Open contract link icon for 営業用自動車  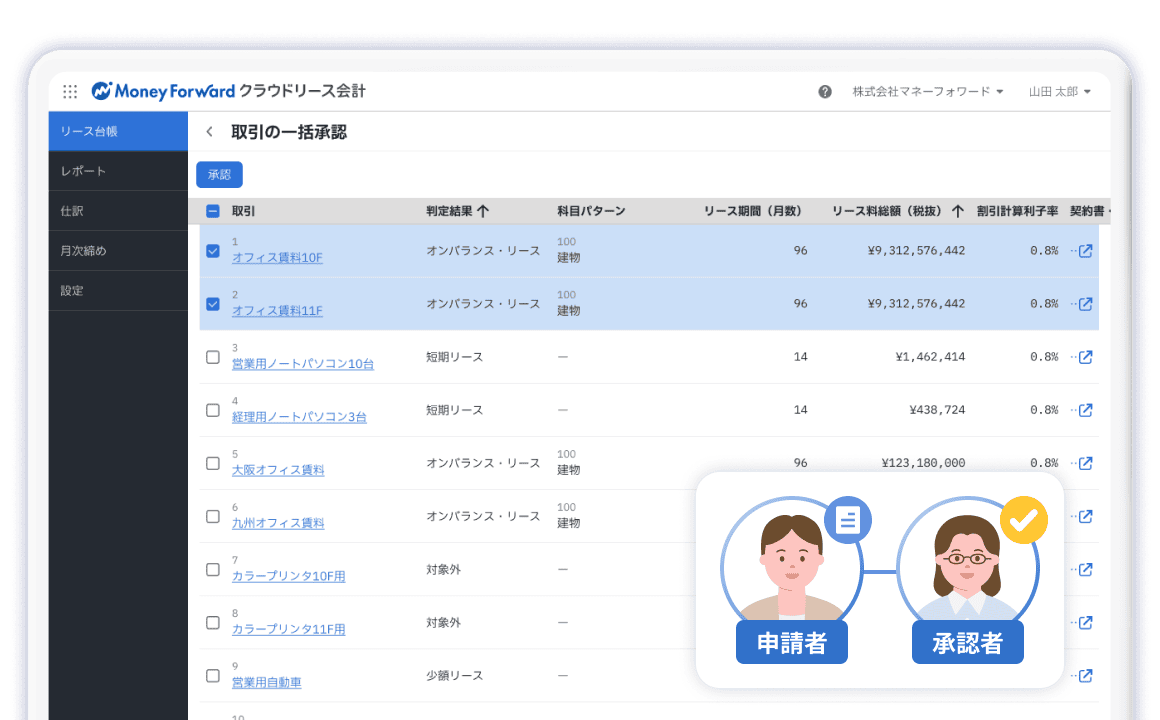click(1085, 676)
